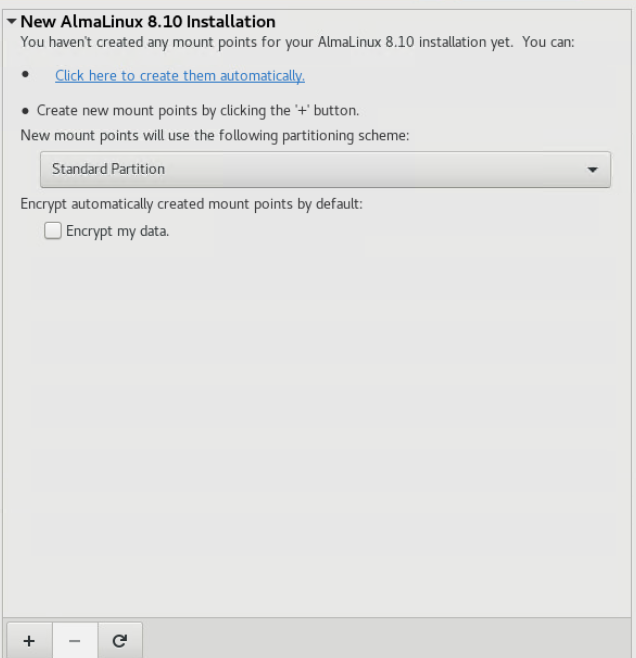The width and height of the screenshot is (636, 658).
Task: Click empty toolbar space right of reload button
Action: pos(390,640)
